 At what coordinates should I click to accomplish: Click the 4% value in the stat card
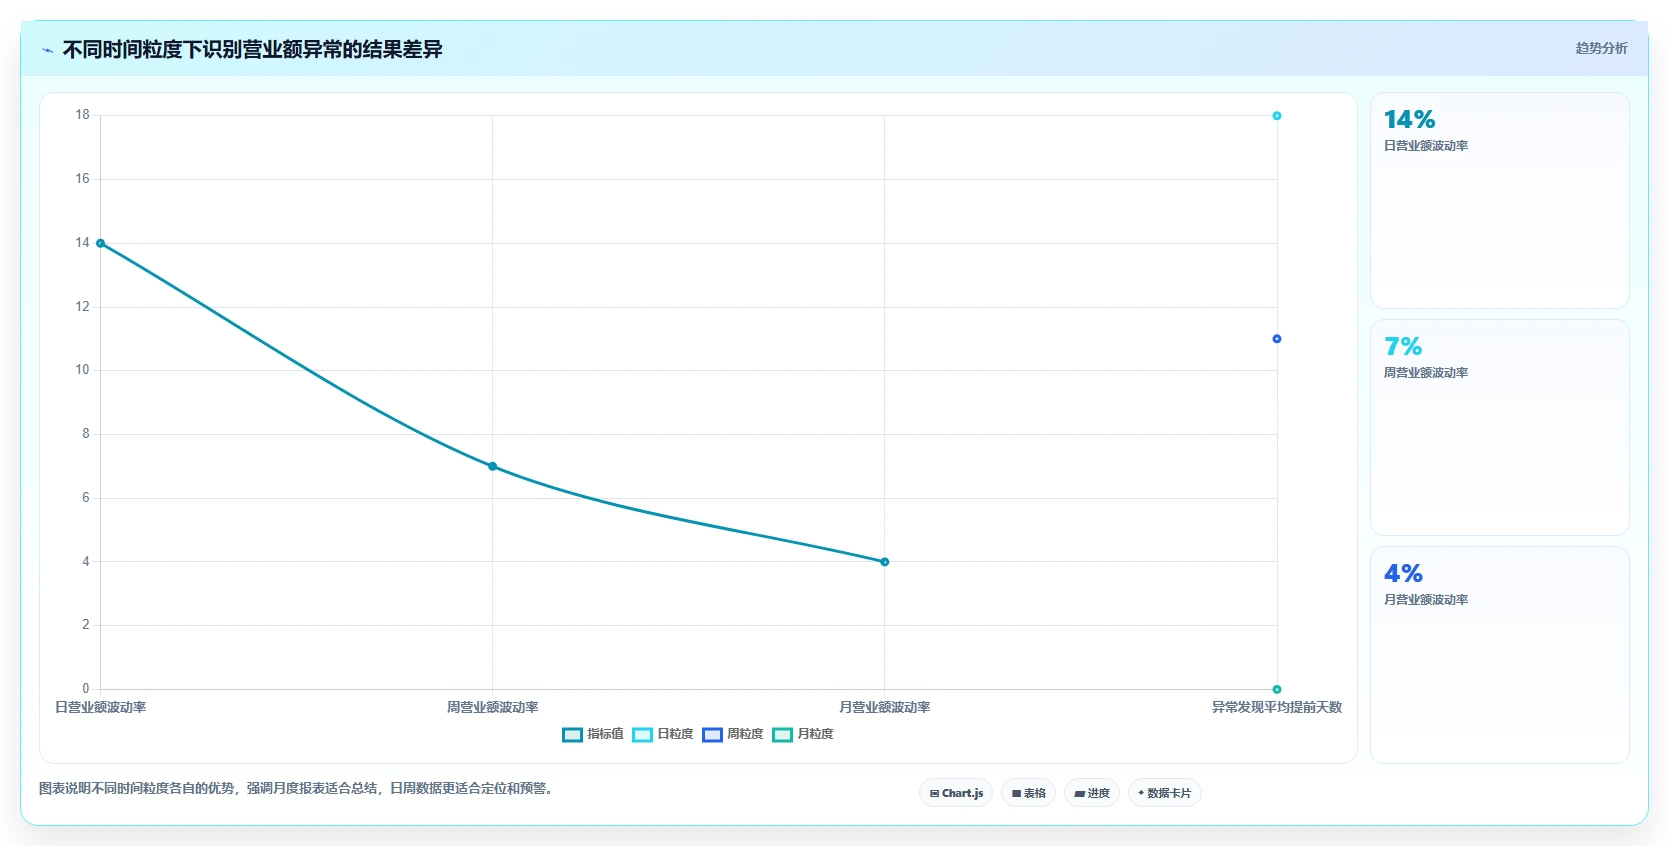(1403, 574)
